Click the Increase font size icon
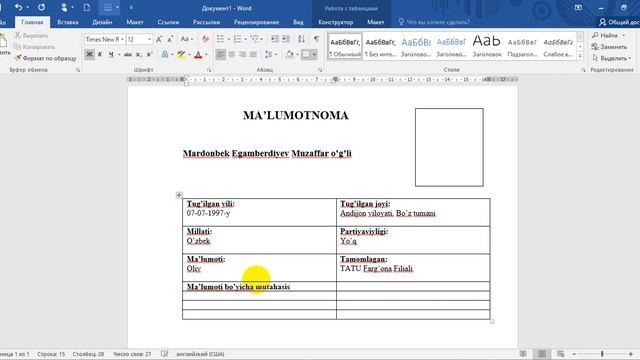This screenshot has height=360, width=640. pos(160,39)
